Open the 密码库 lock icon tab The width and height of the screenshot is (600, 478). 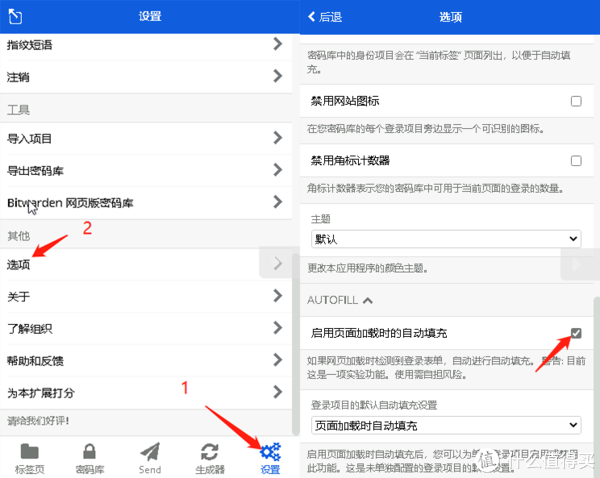[x=90, y=458]
